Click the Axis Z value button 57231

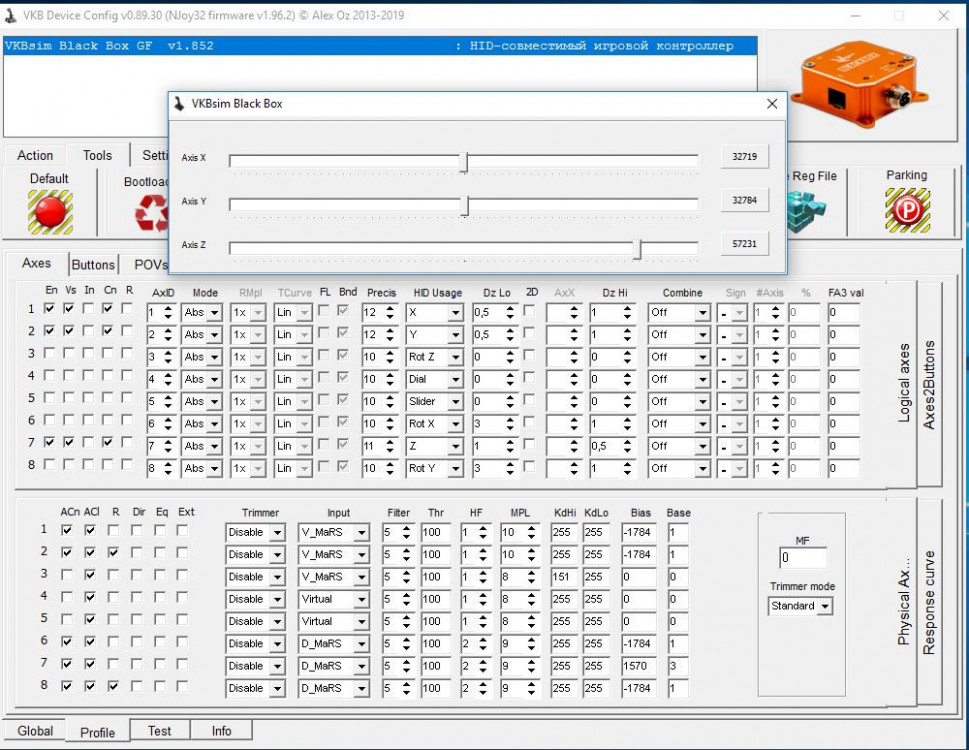click(x=744, y=243)
